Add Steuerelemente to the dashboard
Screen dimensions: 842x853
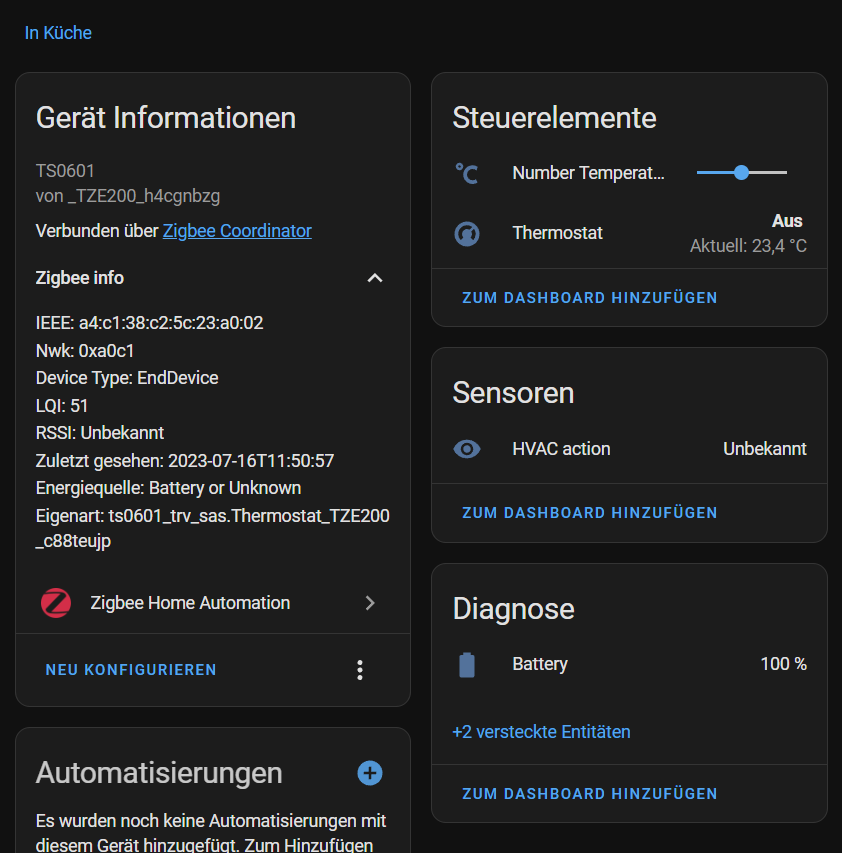(589, 297)
